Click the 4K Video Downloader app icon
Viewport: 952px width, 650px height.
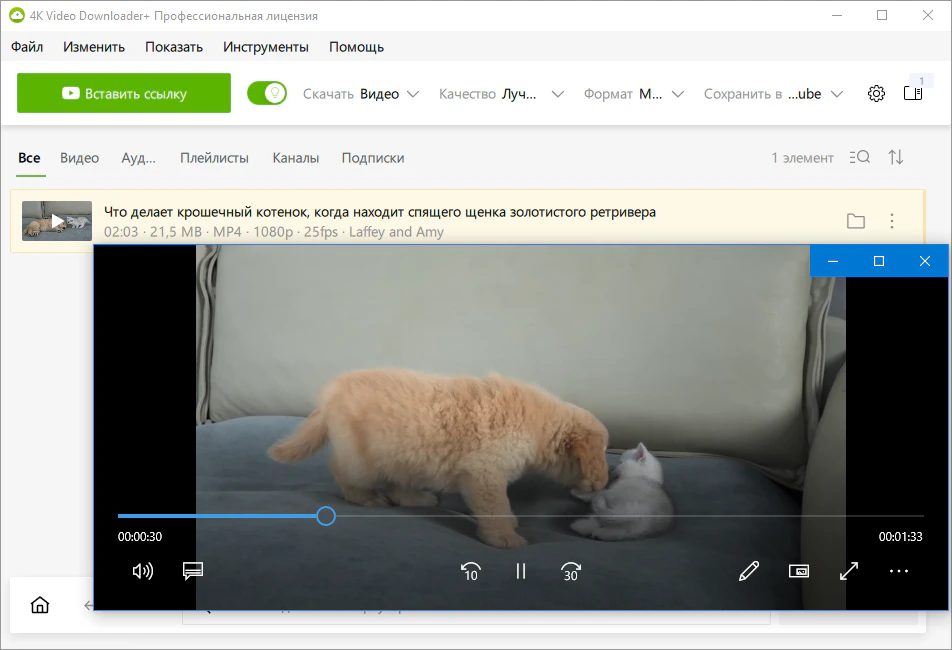(16, 15)
